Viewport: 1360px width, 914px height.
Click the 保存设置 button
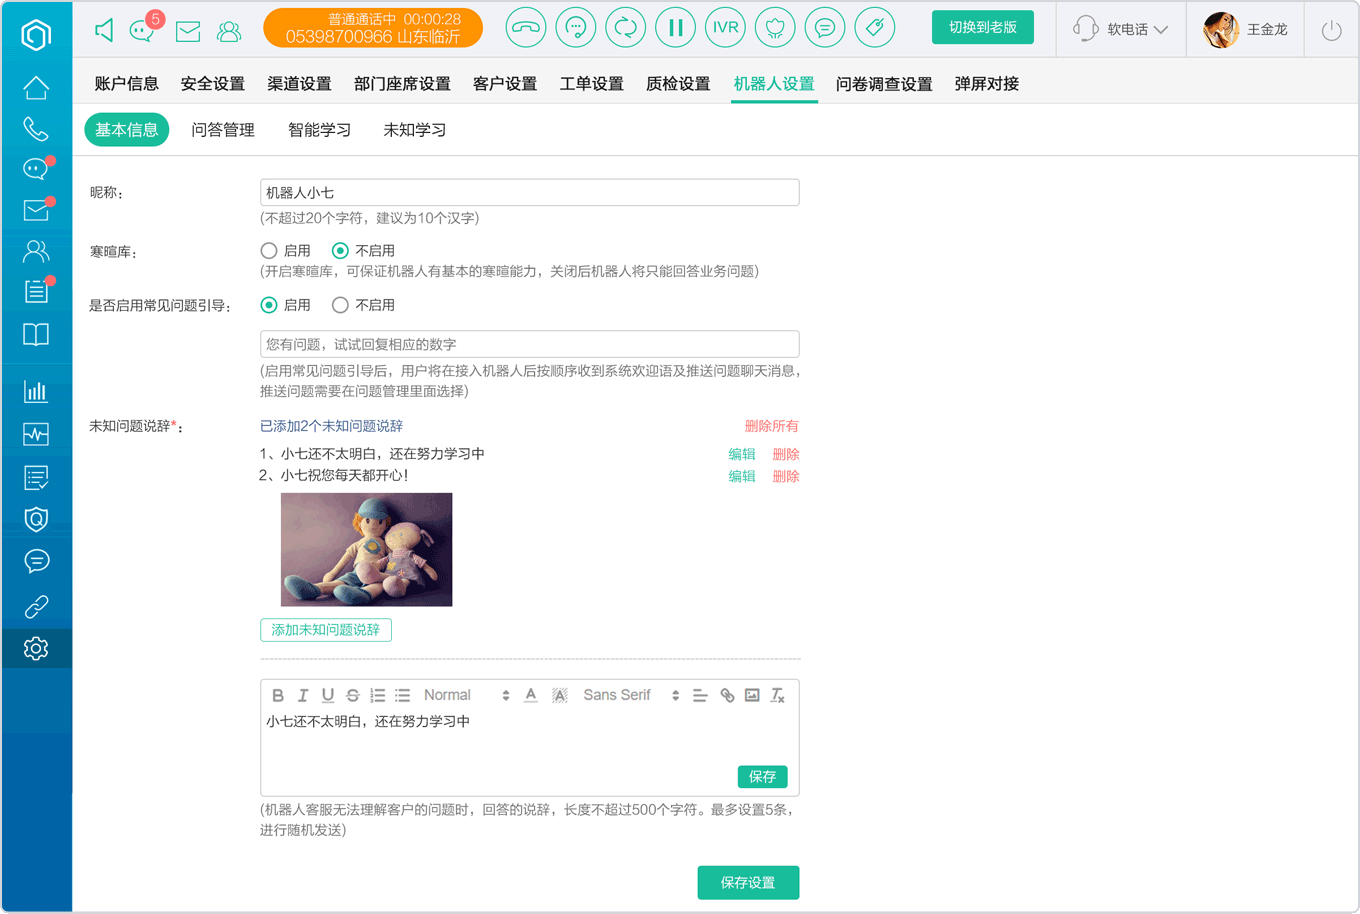click(x=748, y=882)
